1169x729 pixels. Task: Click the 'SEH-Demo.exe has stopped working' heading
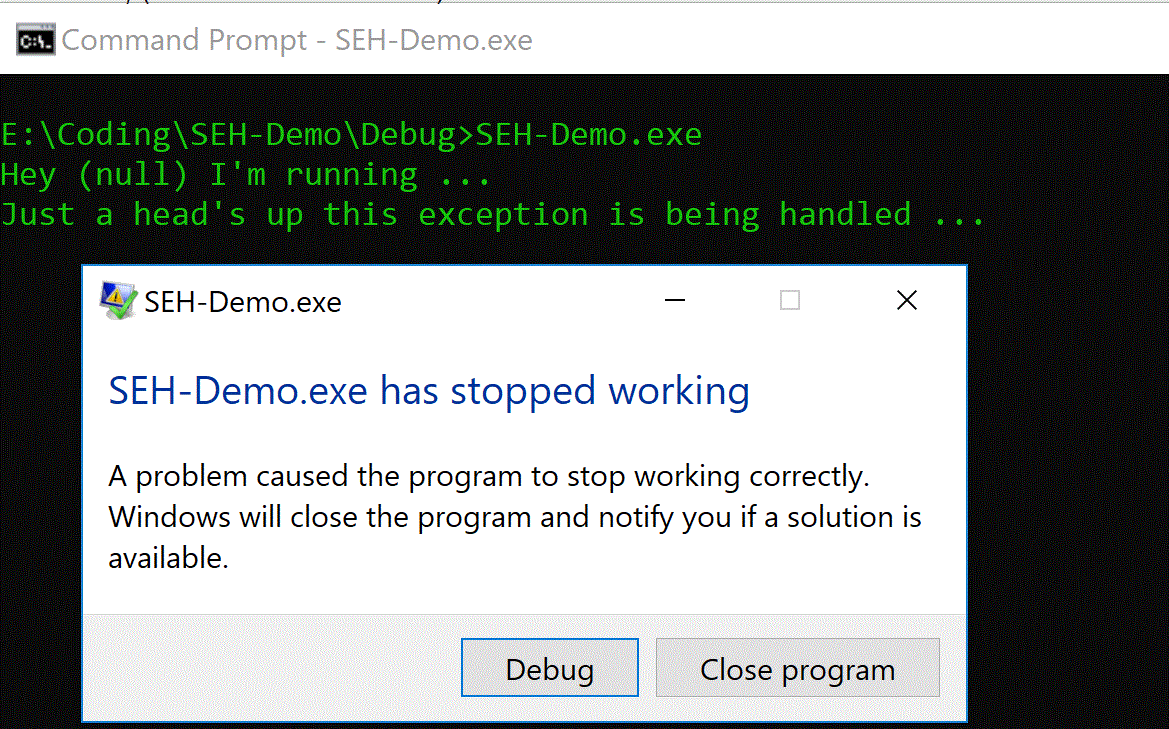point(428,391)
